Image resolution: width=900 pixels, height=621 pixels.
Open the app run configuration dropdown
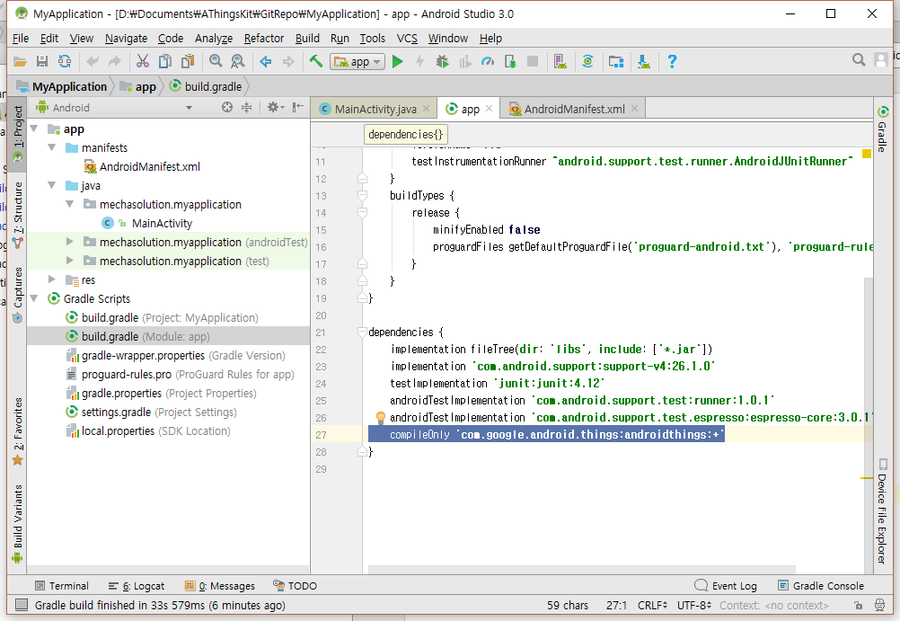pos(356,61)
